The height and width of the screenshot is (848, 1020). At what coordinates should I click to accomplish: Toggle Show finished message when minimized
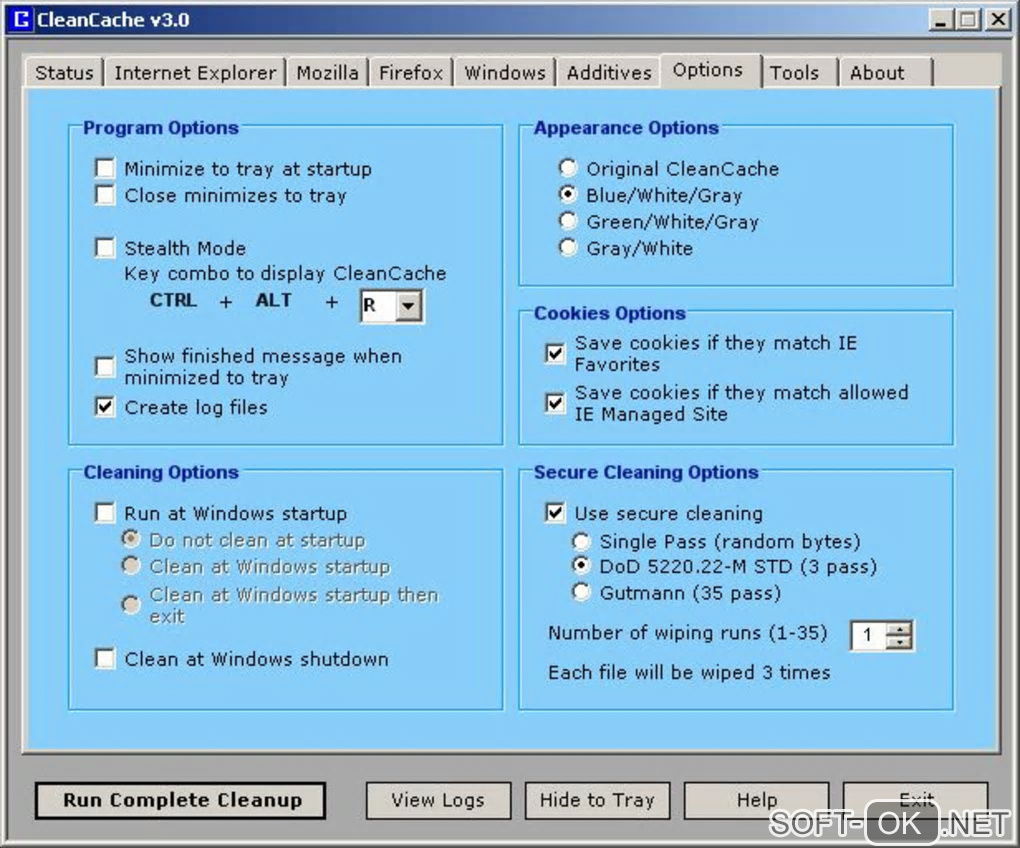click(105, 367)
